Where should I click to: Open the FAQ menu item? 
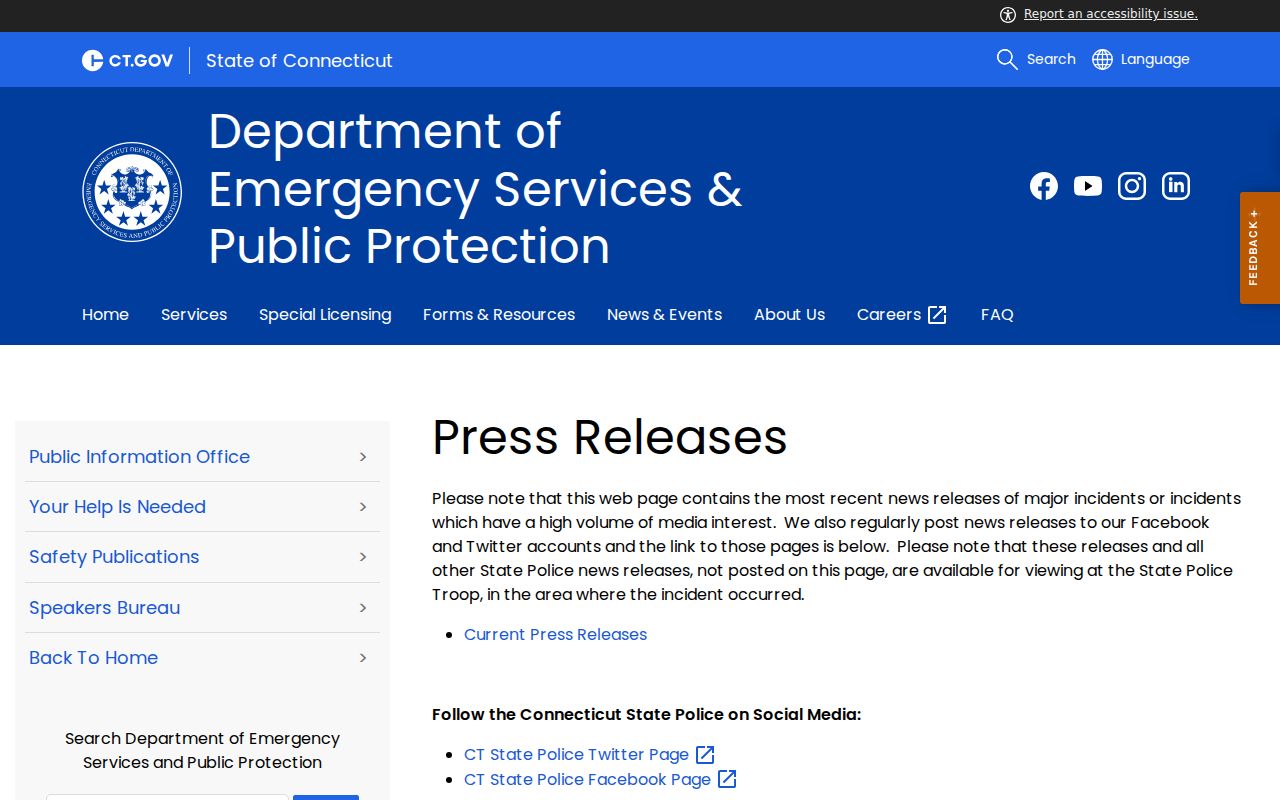(997, 314)
